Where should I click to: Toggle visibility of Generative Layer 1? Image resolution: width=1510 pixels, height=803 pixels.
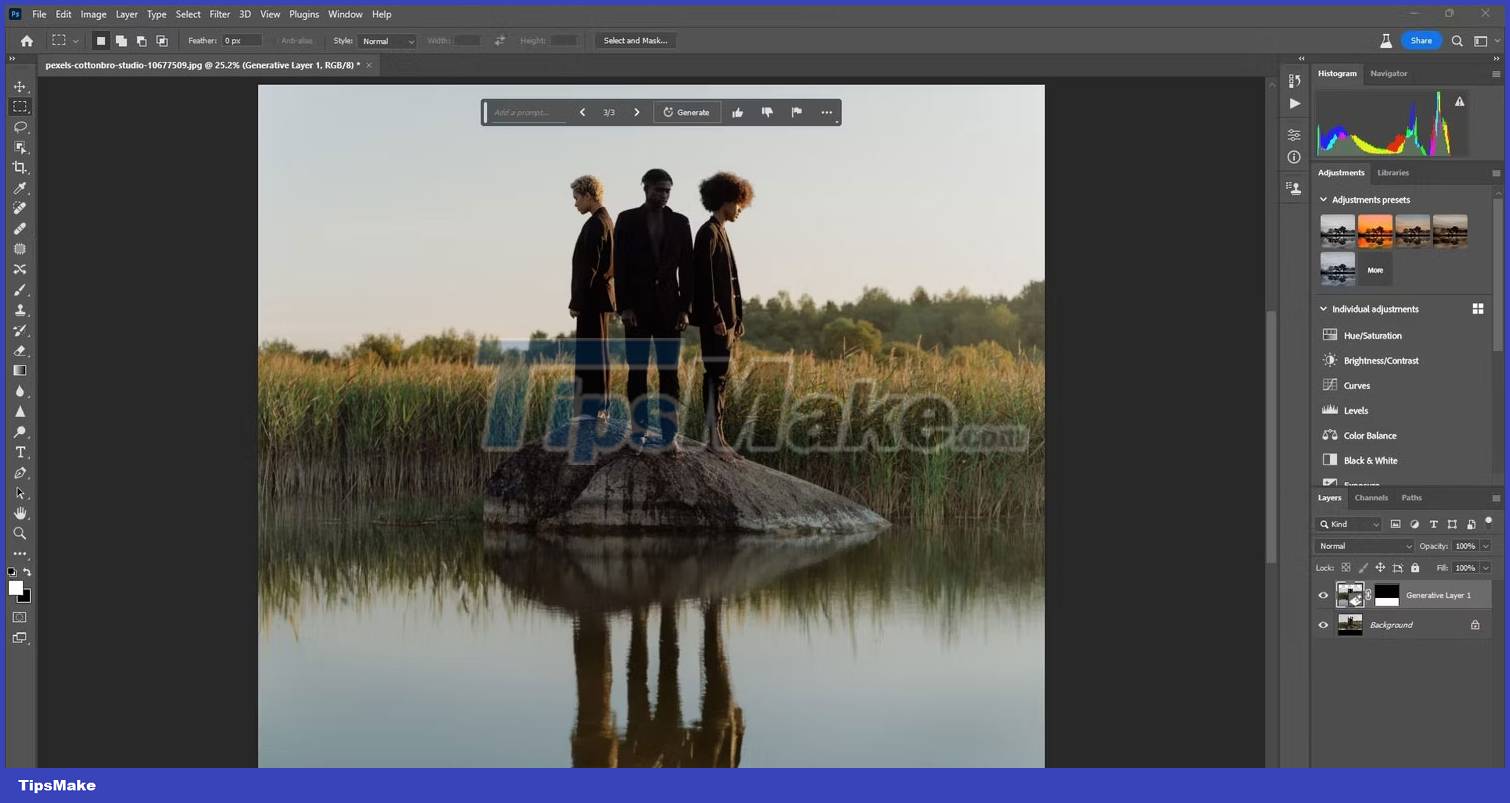coord(1323,595)
